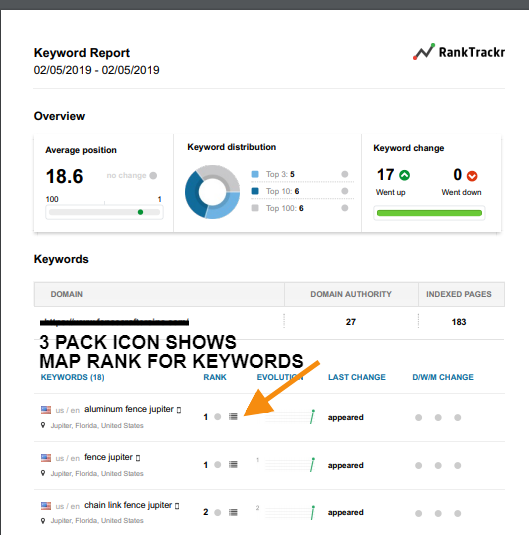Viewport: 529px width, 535px height.
Task: Click the grey Top 100 legend swatch
Action: click(x=255, y=208)
